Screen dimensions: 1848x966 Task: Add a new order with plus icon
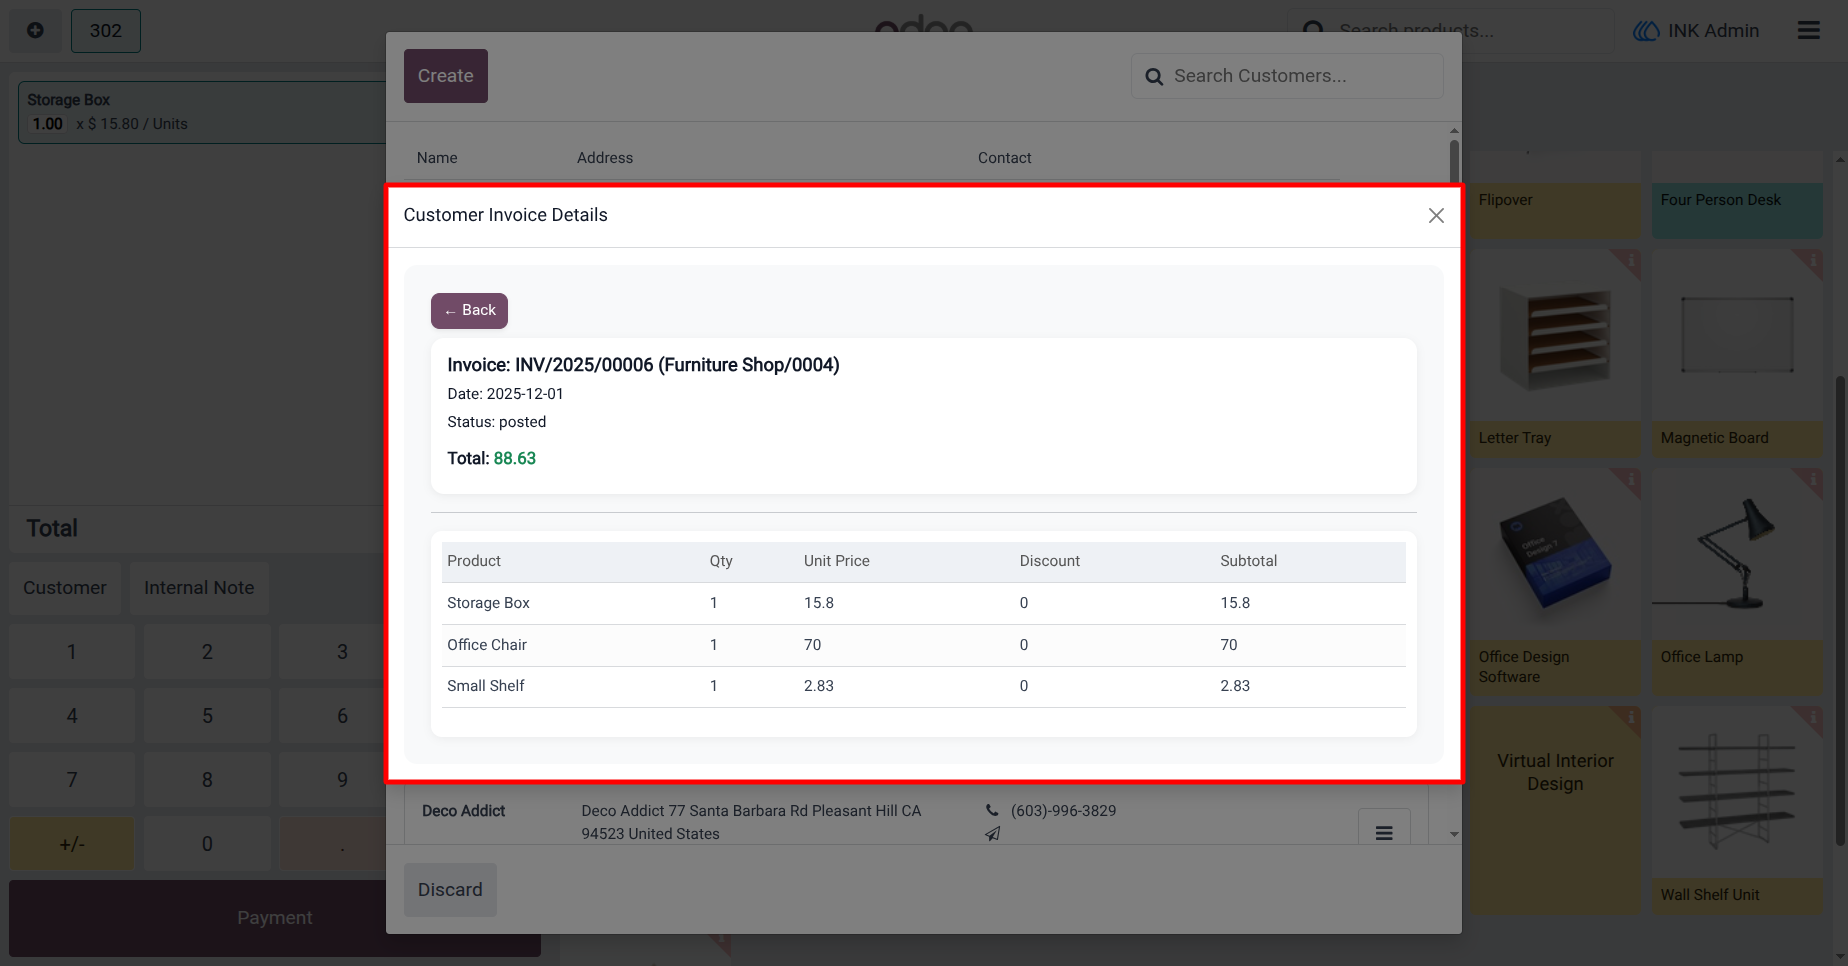(35, 31)
